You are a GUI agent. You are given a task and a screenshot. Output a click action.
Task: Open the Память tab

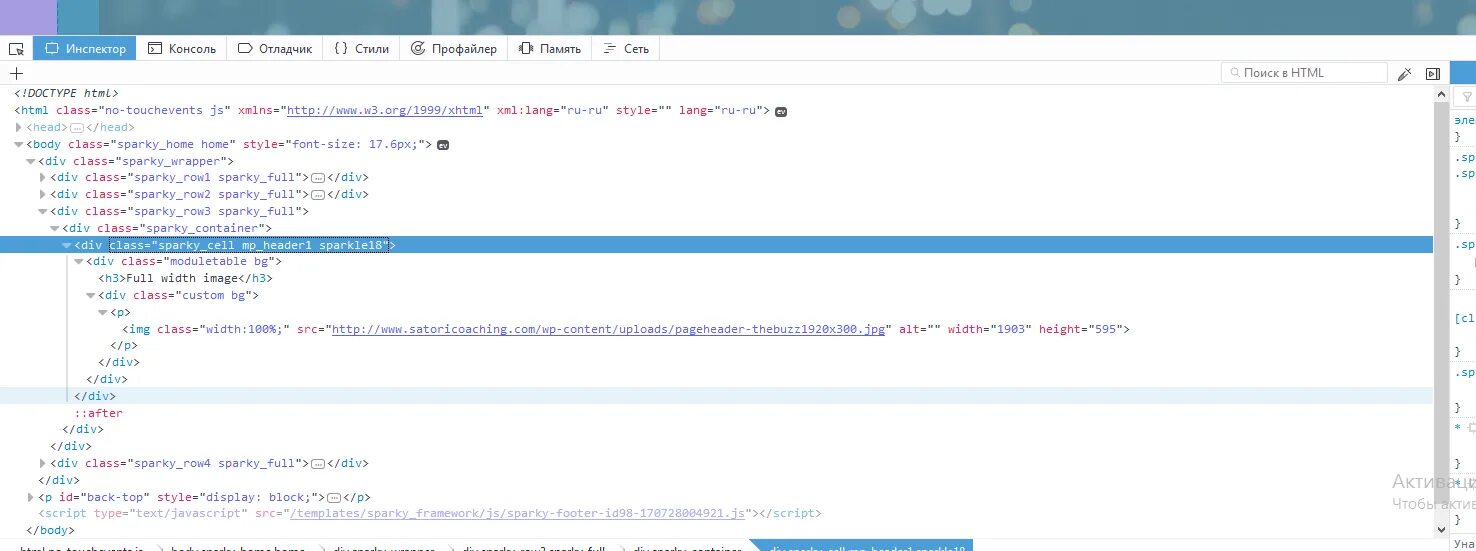pos(550,49)
